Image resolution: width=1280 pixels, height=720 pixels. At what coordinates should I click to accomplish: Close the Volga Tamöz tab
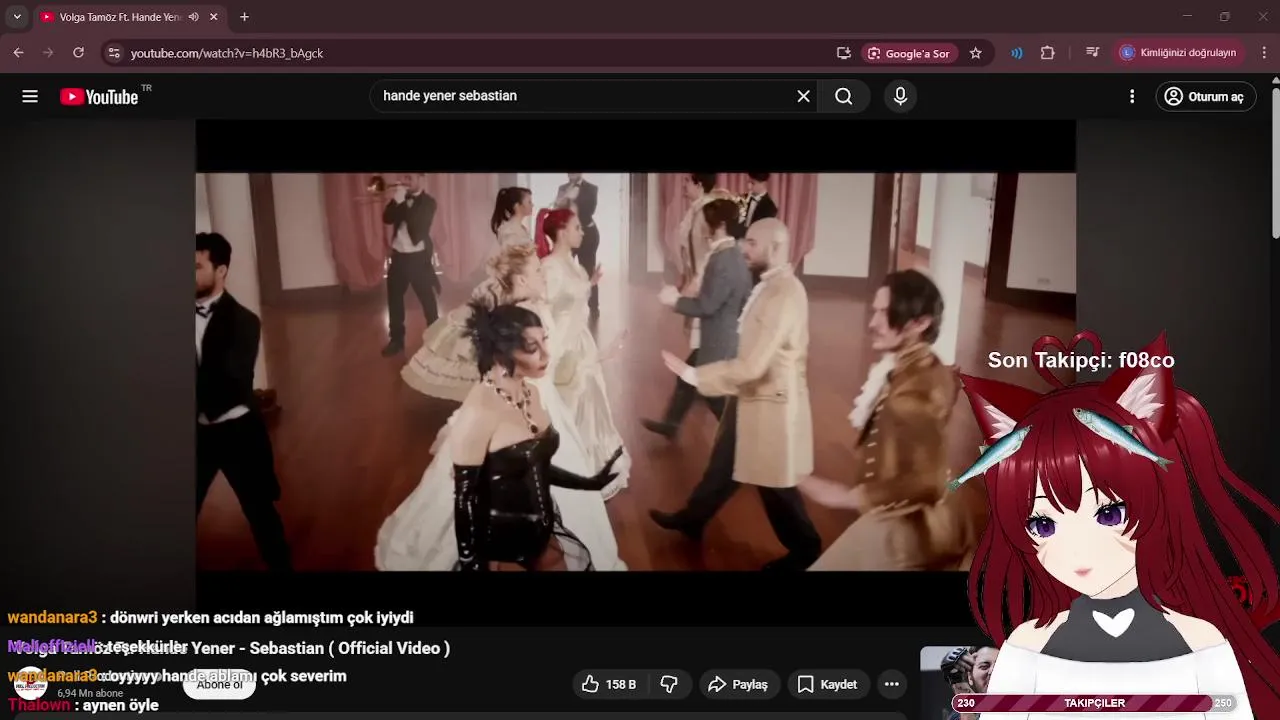click(x=213, y=17)
